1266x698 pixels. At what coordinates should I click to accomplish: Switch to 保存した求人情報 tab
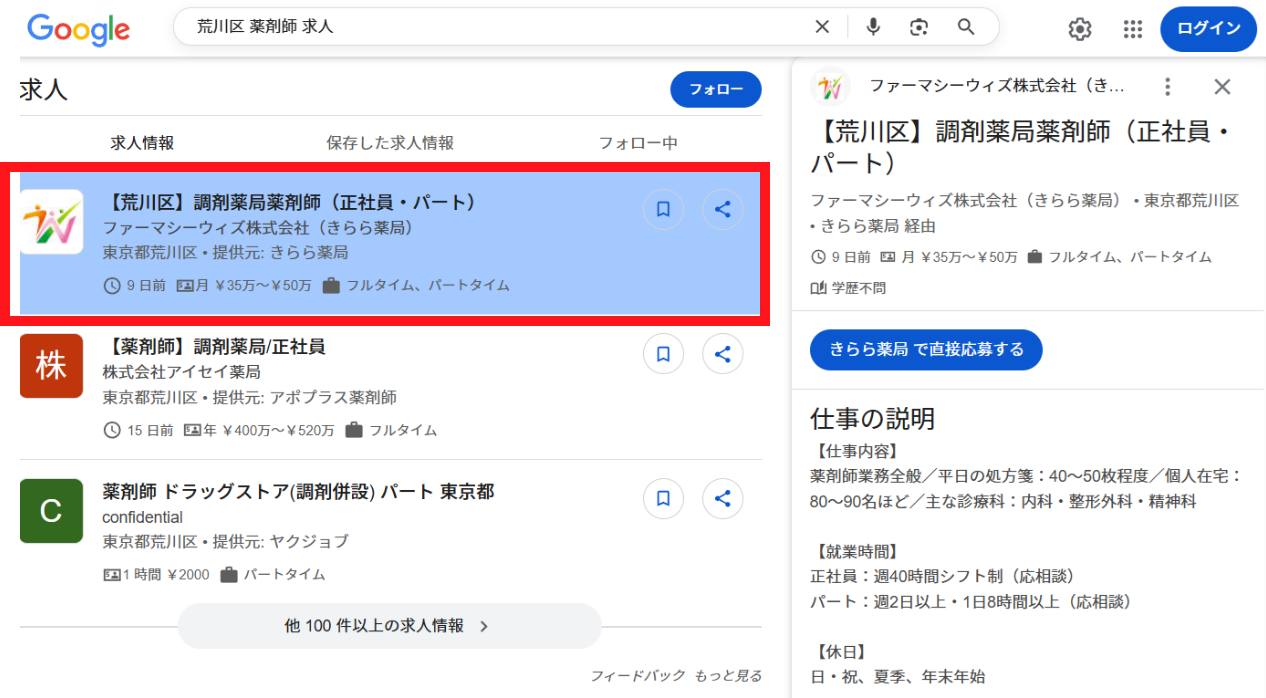click(x=390, y=143)
